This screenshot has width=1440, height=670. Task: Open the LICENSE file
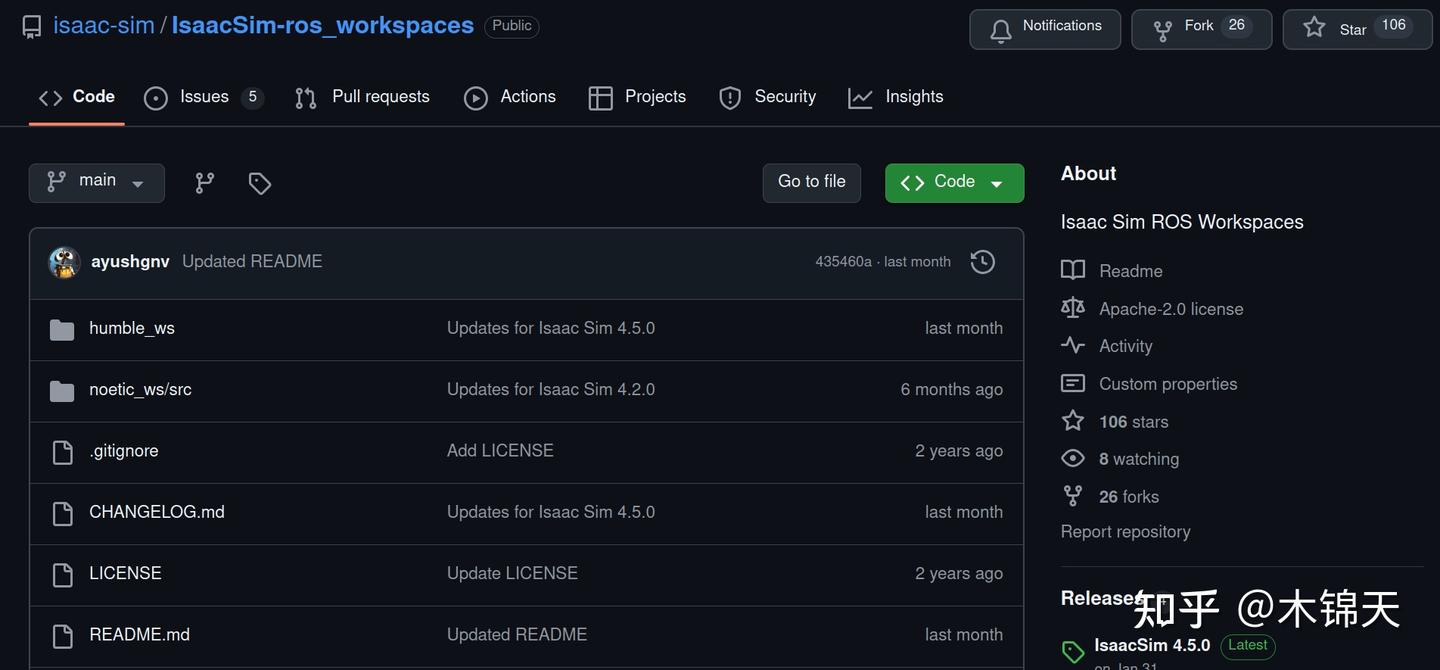pyautogui.click(x=125, y=573)
